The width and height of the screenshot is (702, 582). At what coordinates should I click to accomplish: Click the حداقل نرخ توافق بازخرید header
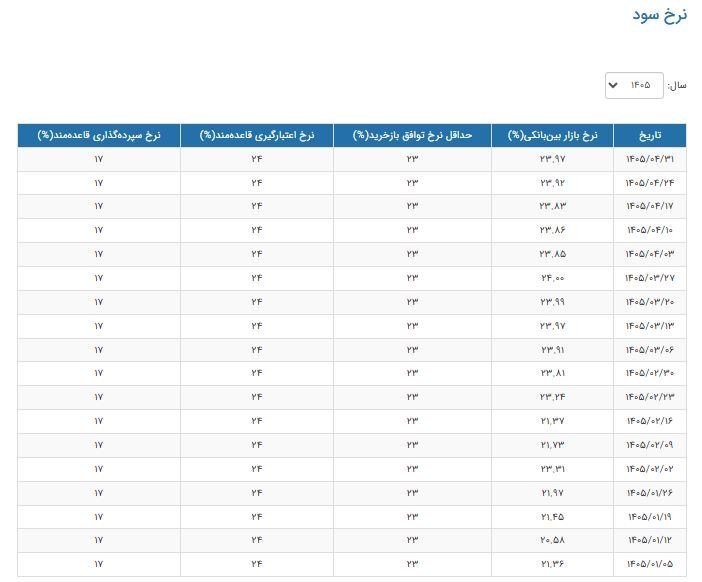click(412, 135)
